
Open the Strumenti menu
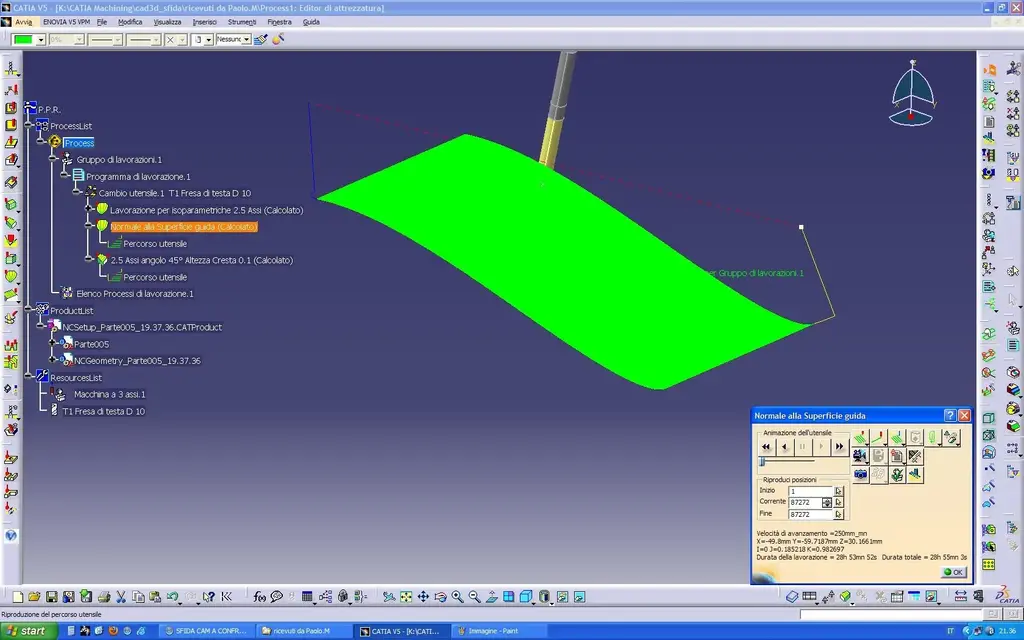pos(241,21)
